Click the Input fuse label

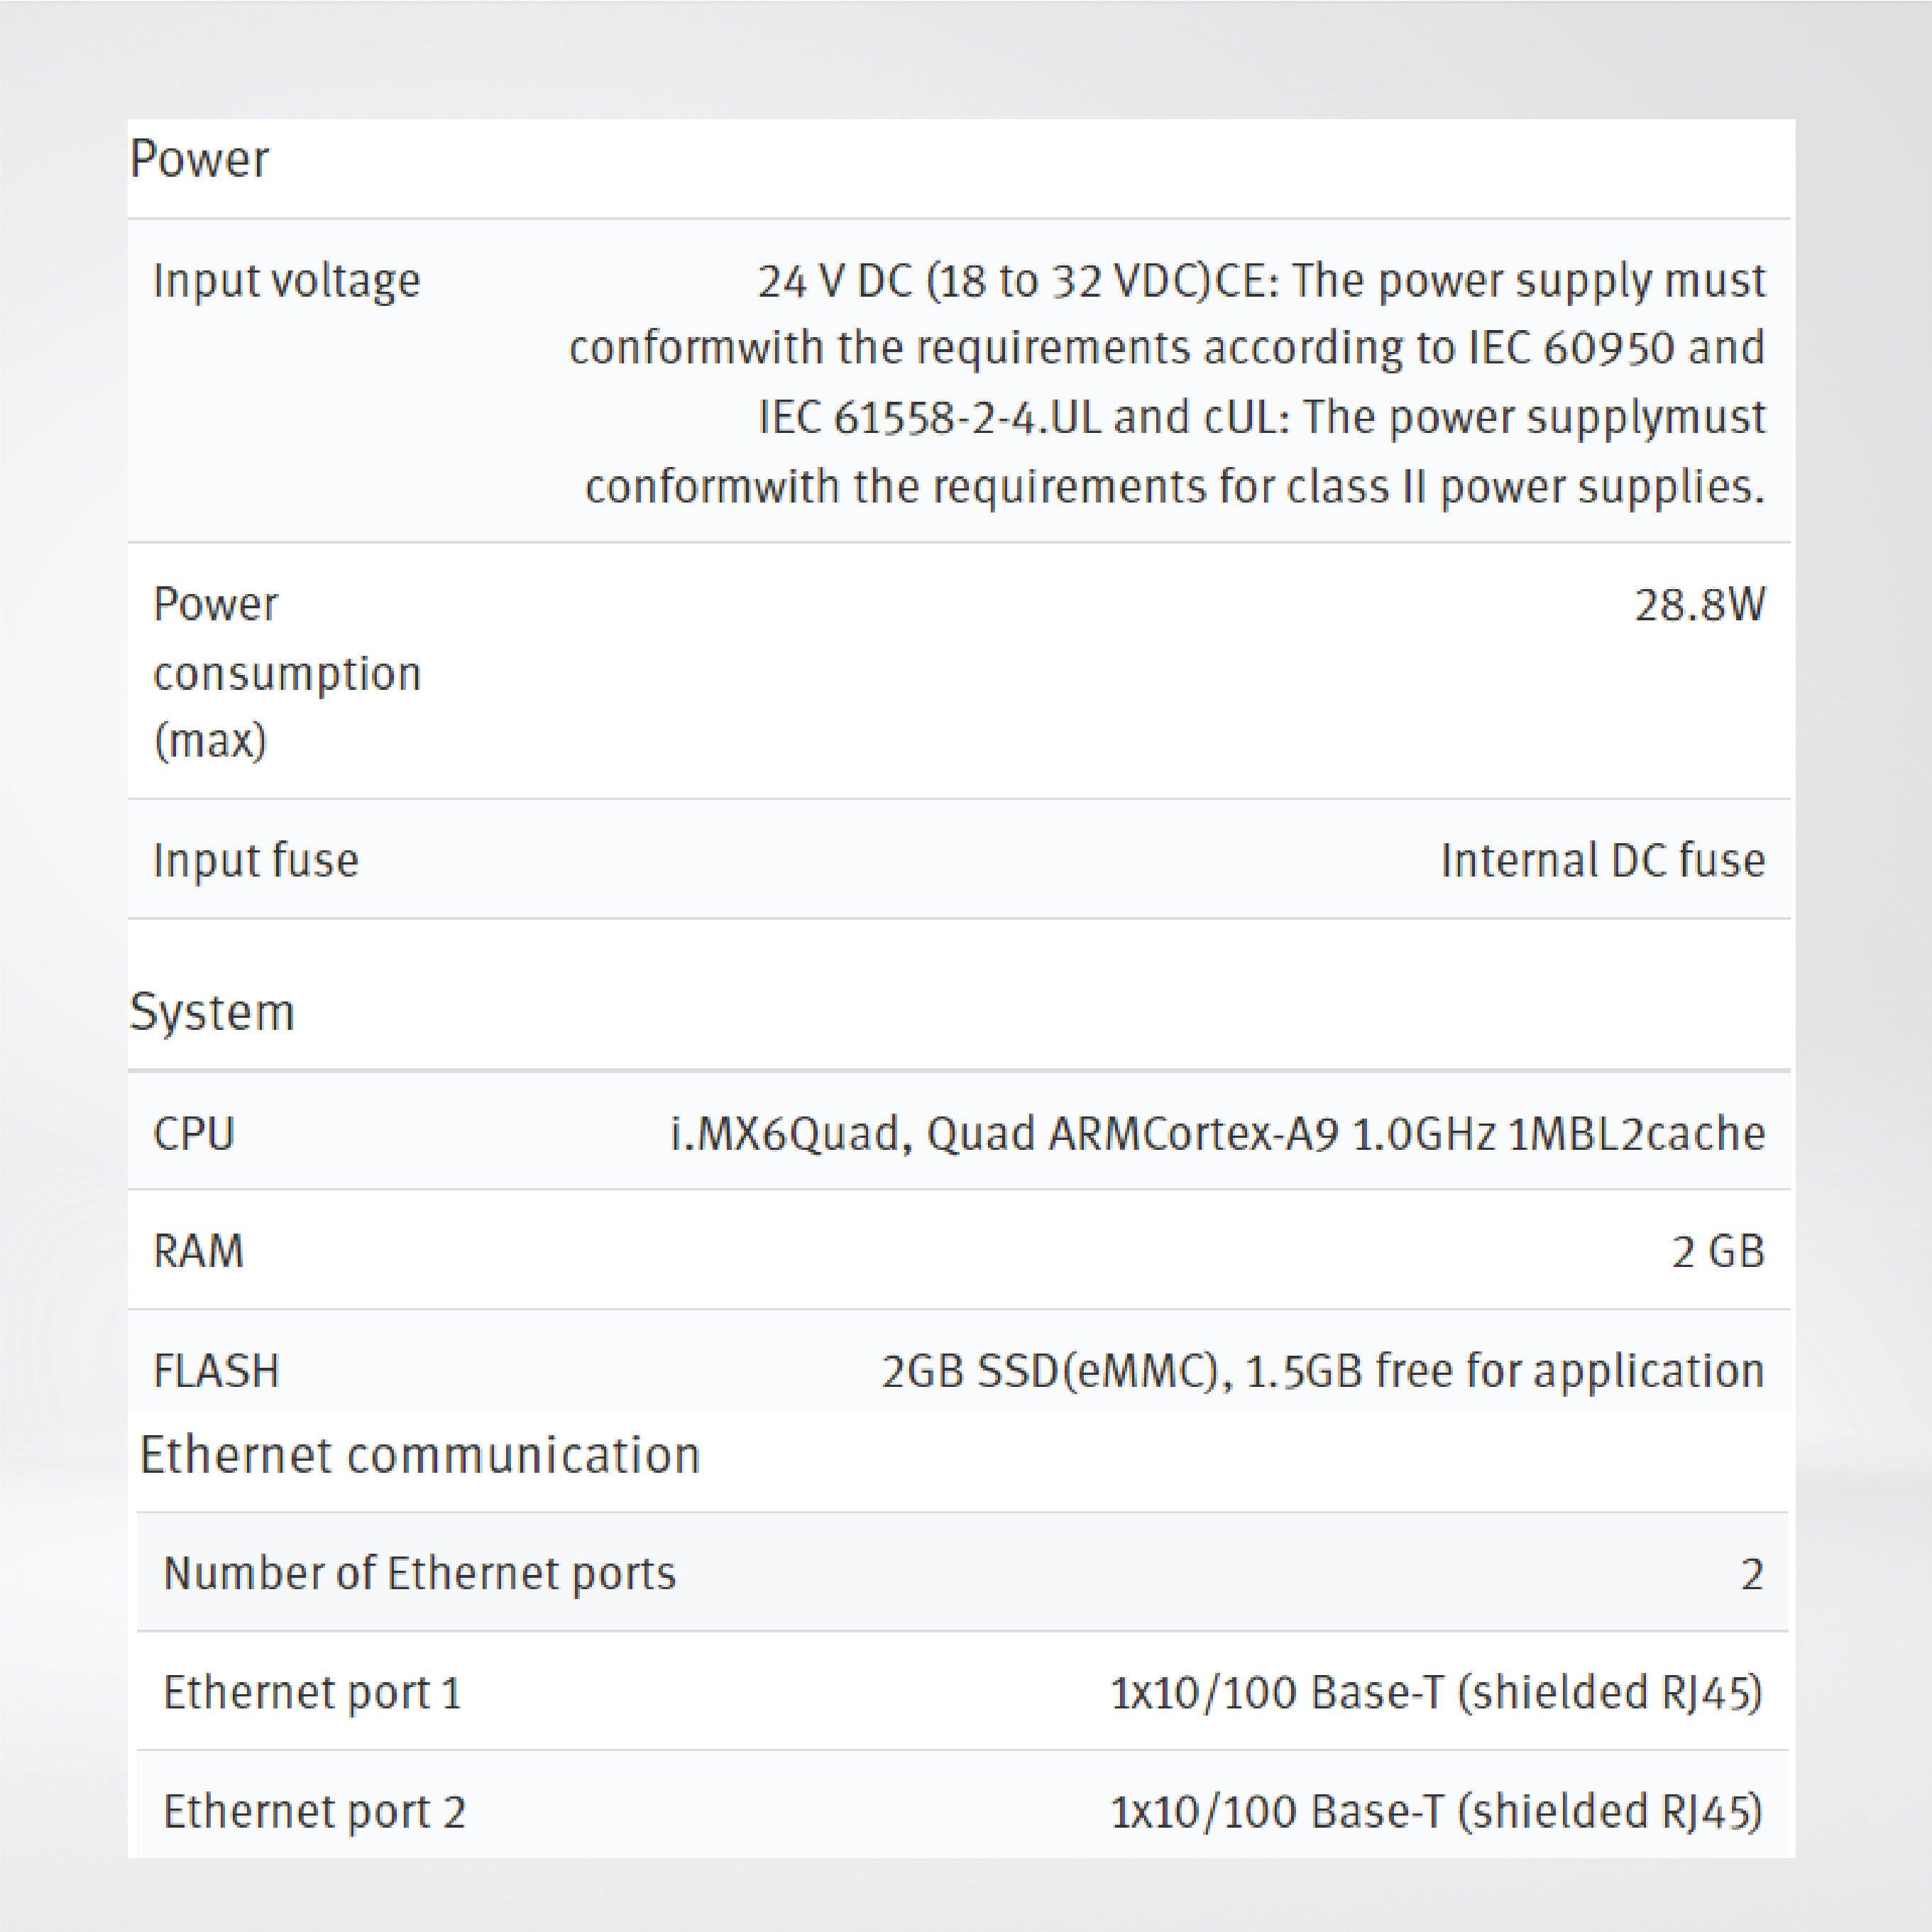[x=255, y=860]
